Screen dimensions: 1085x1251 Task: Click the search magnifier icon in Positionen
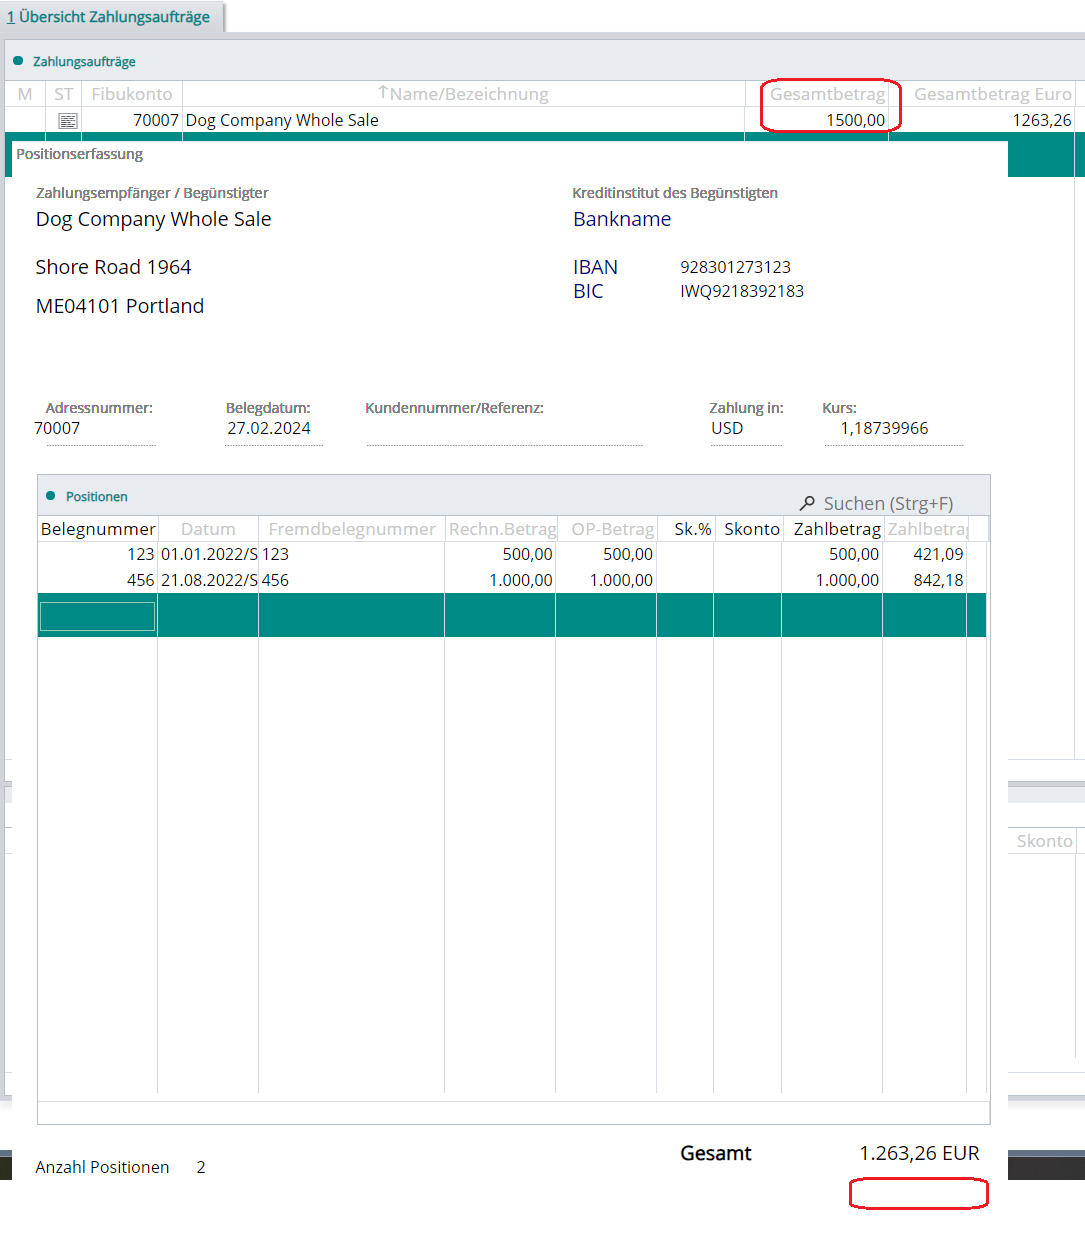(807, 503)
